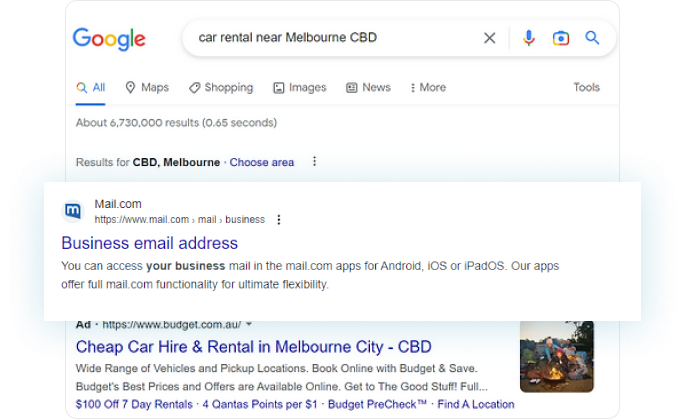Click the Mail.com favicon icon

tap(73, 211)
